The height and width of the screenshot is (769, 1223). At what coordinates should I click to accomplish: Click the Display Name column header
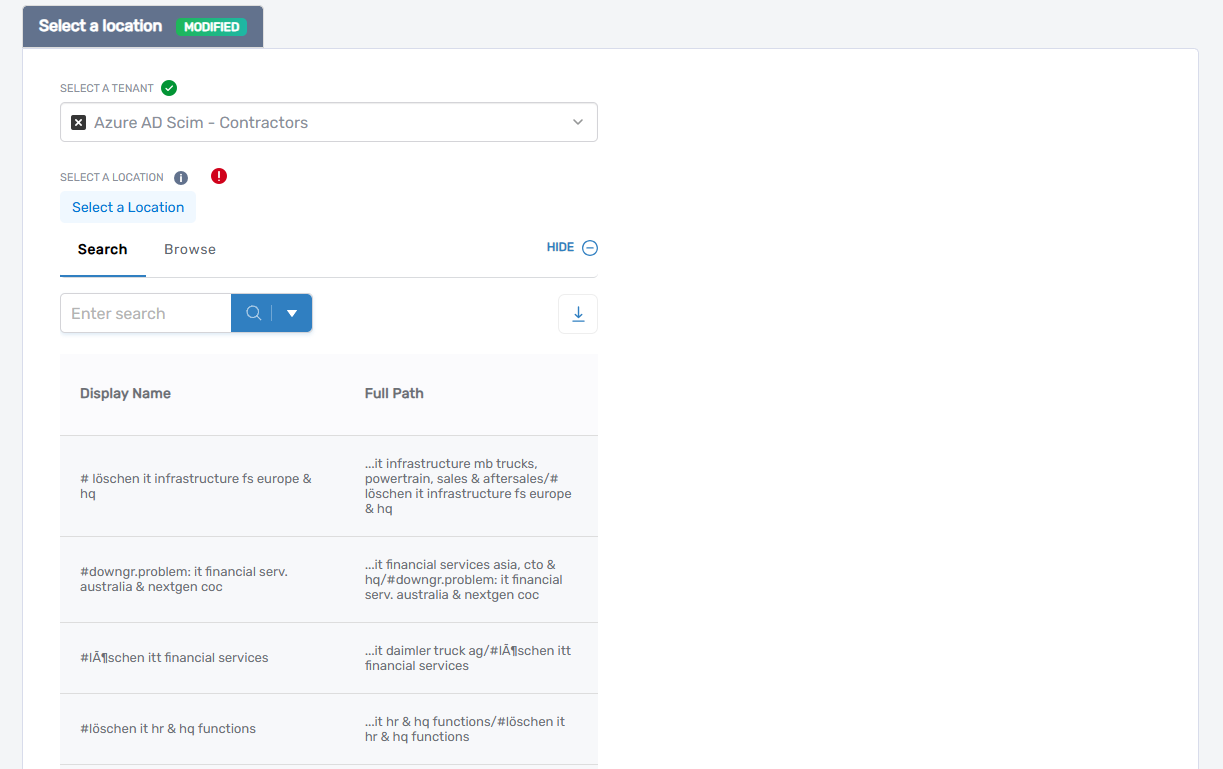(125, 394)
